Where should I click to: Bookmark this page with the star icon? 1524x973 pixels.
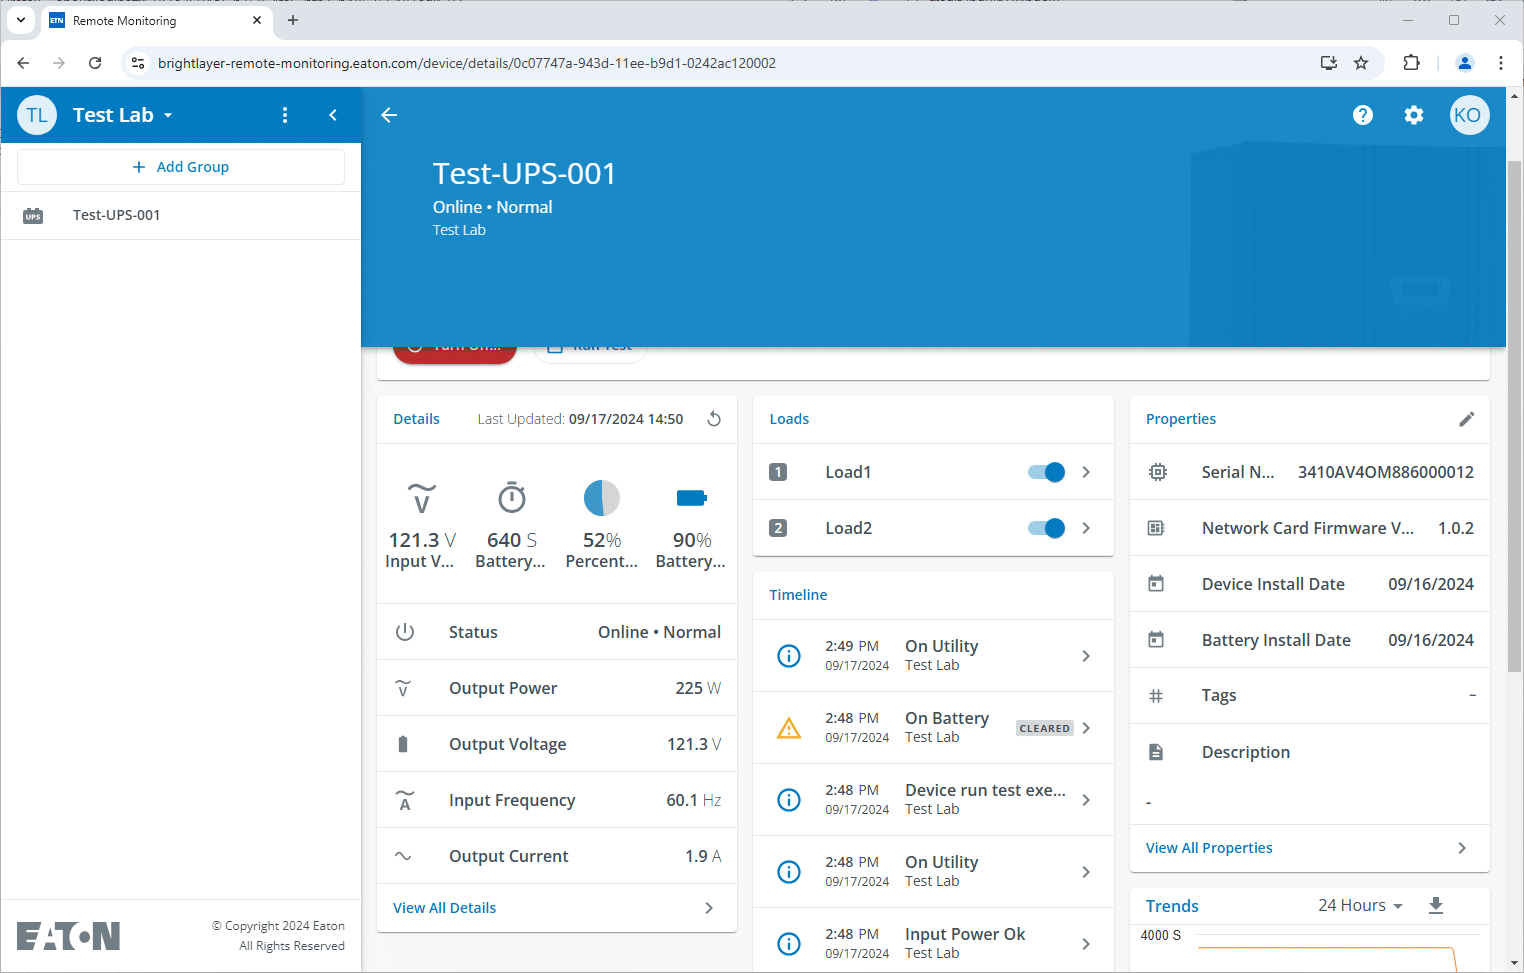1361,63
